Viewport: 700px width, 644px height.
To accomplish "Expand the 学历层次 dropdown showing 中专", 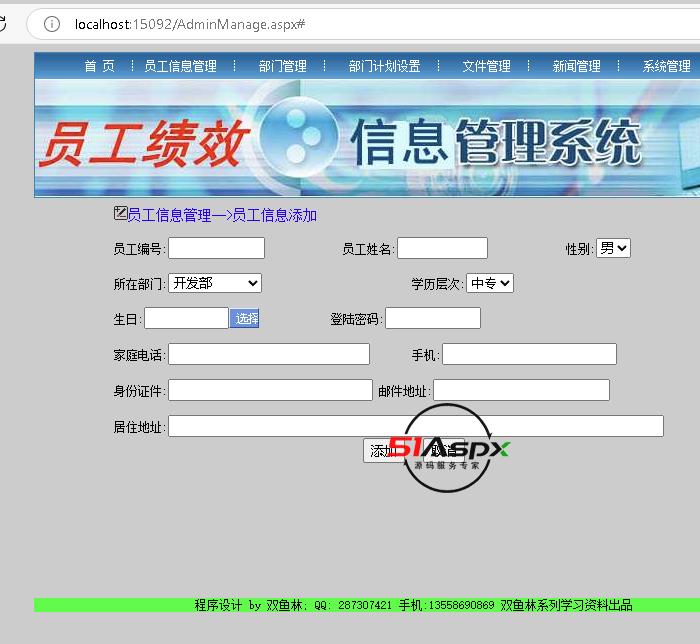I will pyautogui.click(x=490, y=283).
